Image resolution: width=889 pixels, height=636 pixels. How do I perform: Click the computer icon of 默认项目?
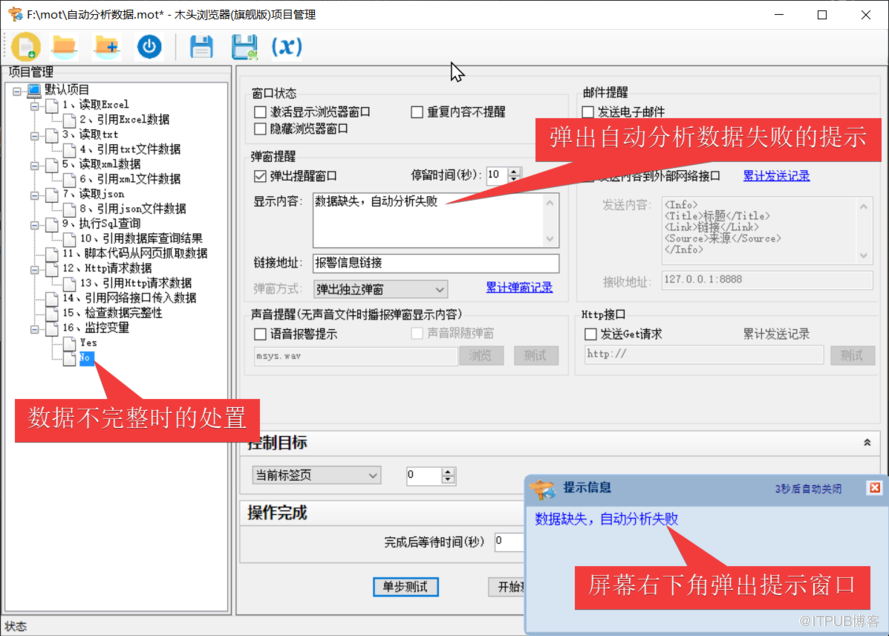click(x=34, y=90)
